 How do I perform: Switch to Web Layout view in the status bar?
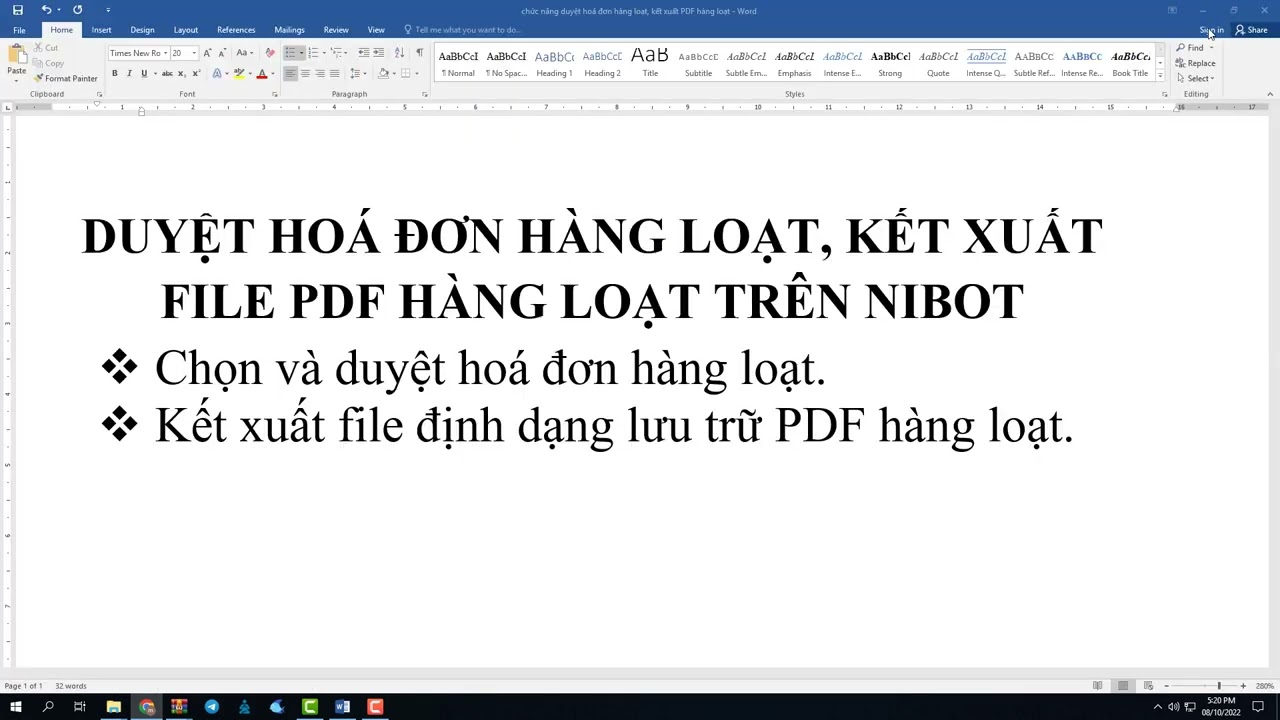(x=1148, y=686)
